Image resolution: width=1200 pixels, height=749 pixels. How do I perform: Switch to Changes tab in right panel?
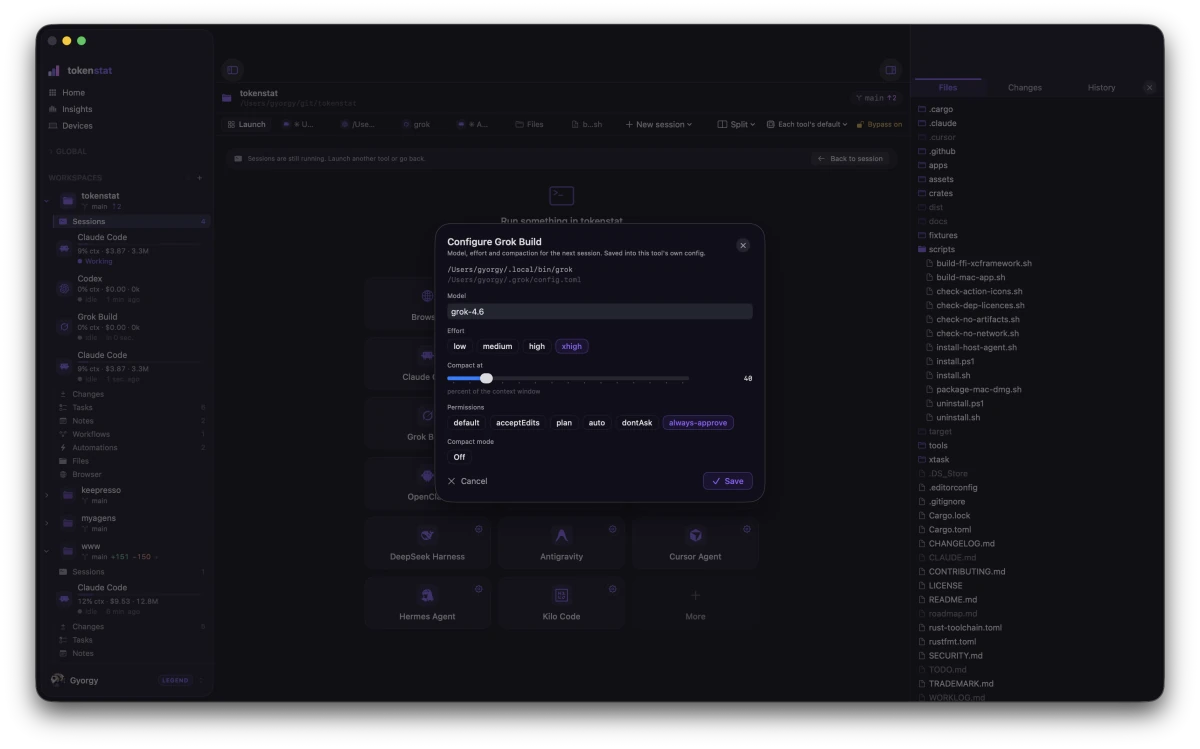[x=1025, y=88]
